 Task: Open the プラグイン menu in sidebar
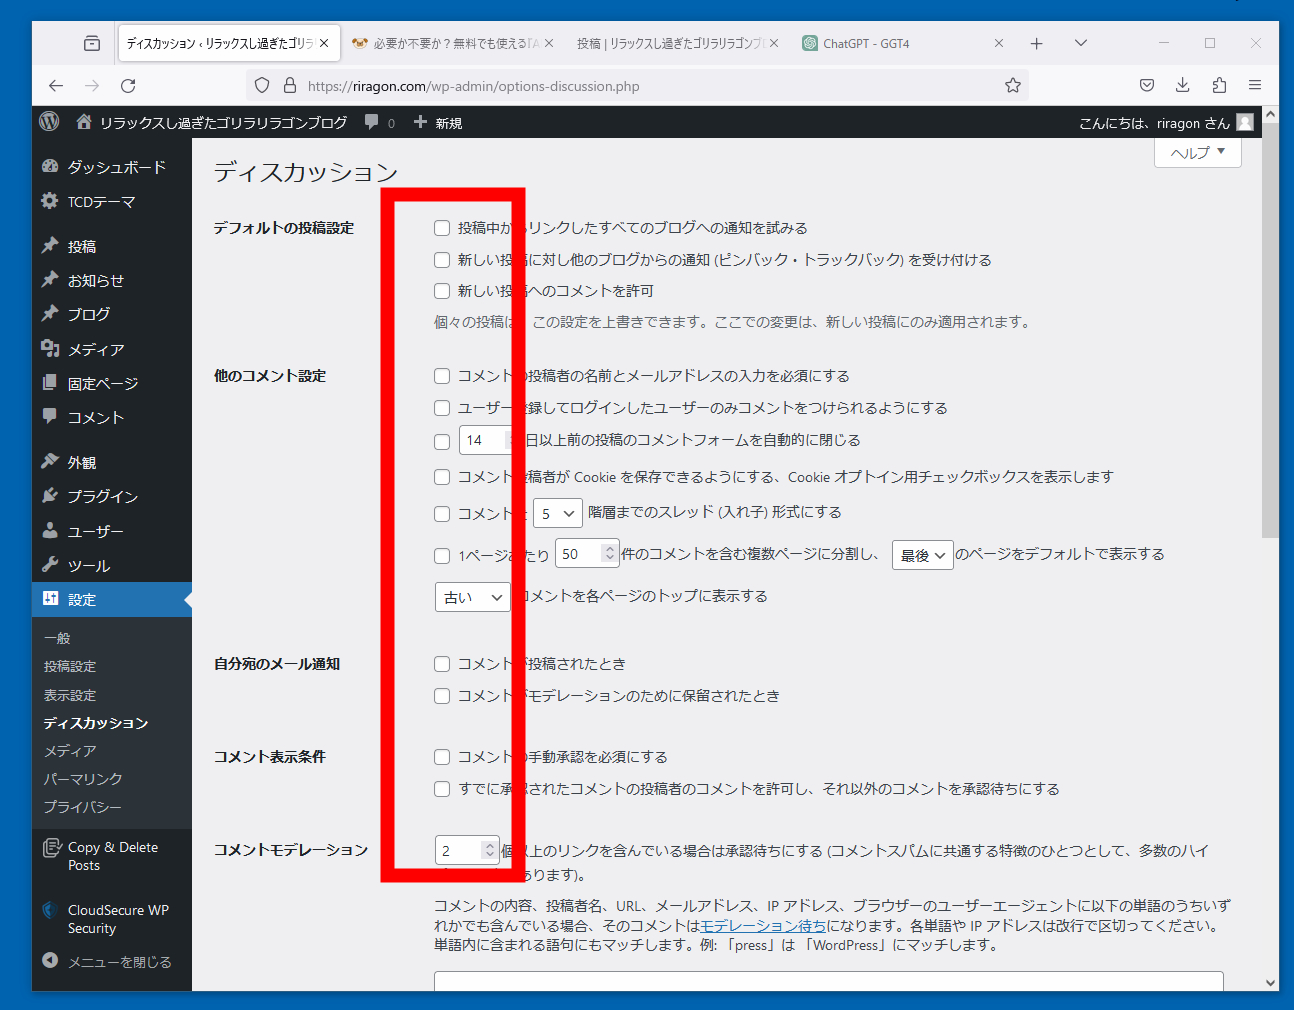coord(102,497)
